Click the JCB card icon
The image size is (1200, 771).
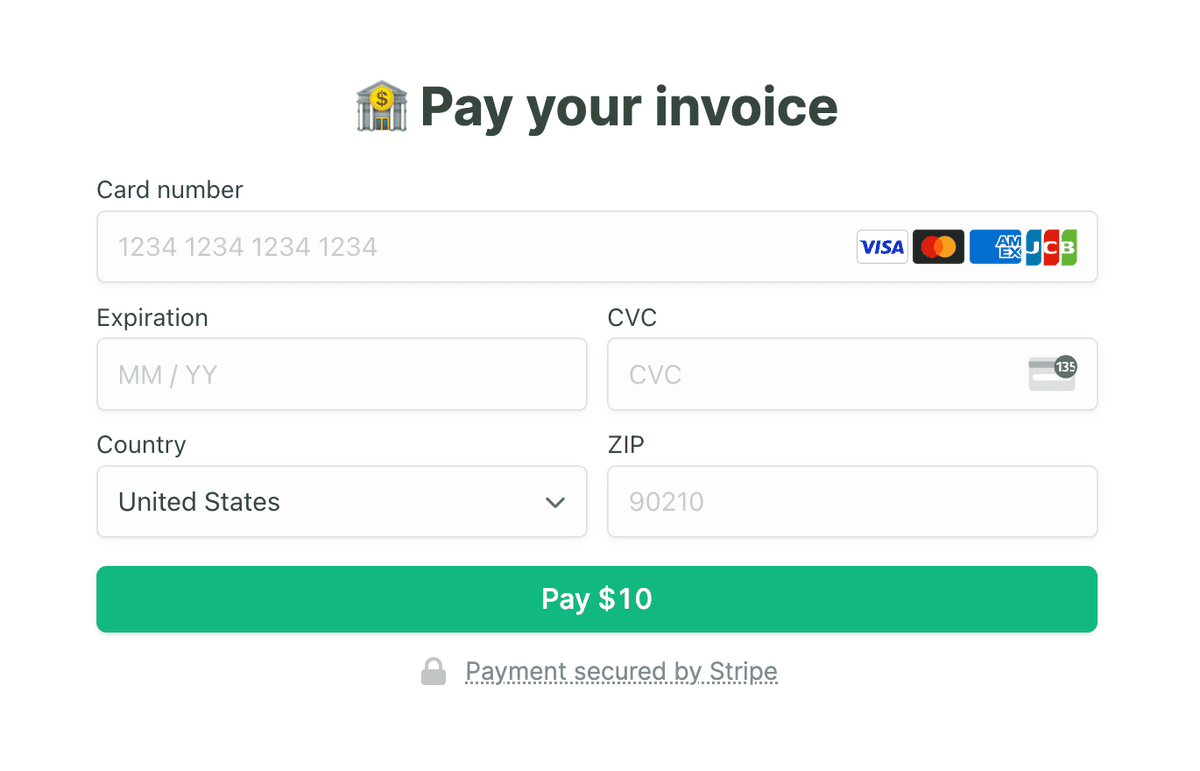[1051, 247]
